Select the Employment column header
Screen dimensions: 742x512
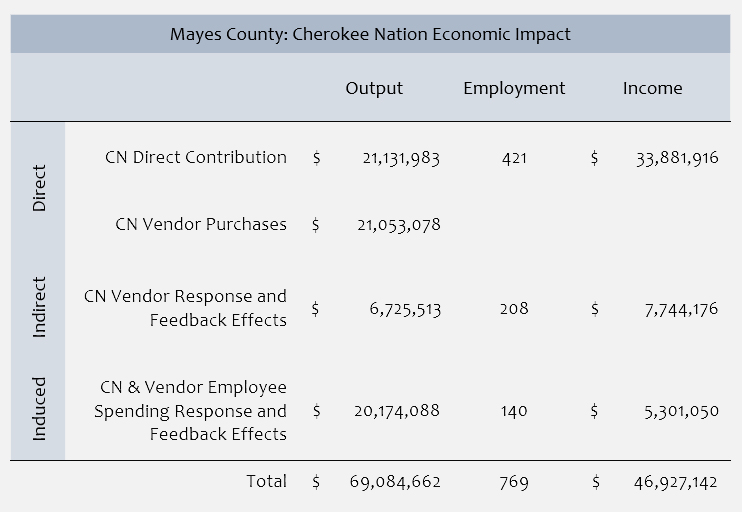tap(514, 88)
